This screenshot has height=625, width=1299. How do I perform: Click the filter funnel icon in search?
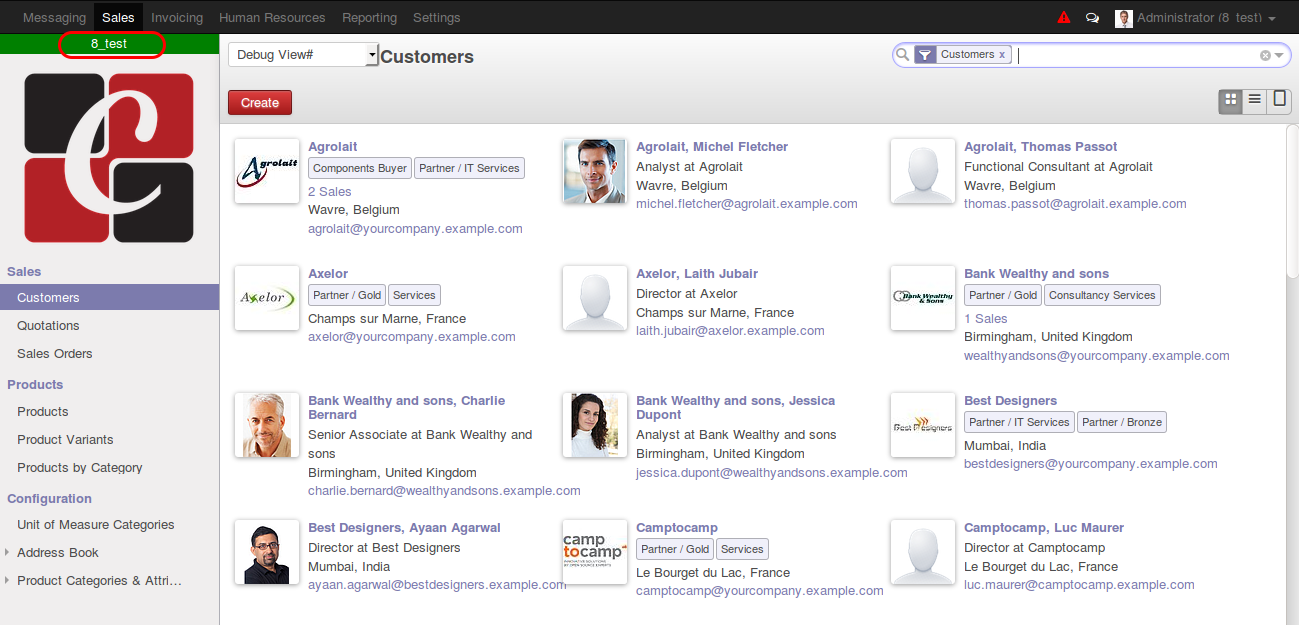tap(925, 55)
